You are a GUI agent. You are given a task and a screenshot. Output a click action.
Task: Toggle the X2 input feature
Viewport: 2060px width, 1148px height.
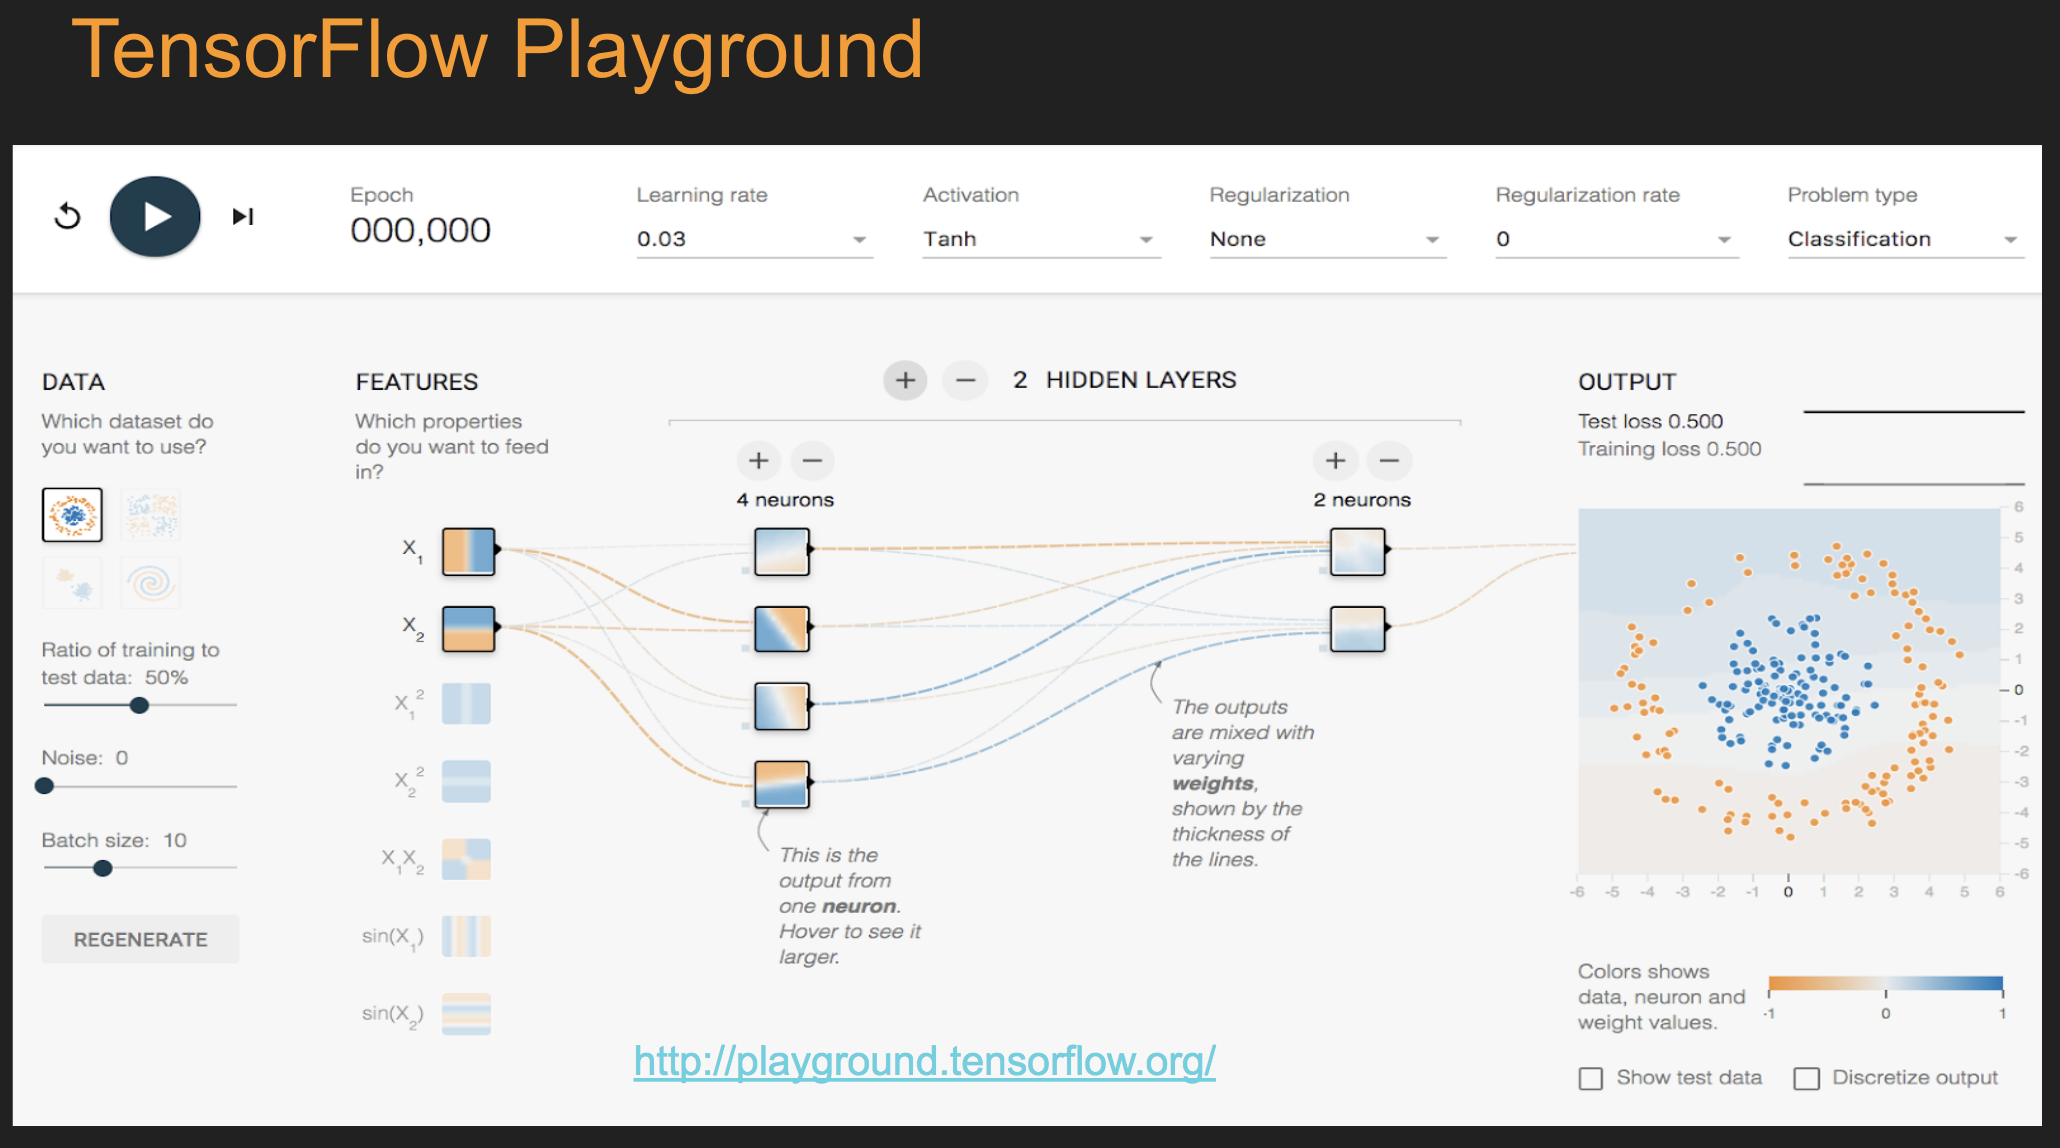pos(469,629)
